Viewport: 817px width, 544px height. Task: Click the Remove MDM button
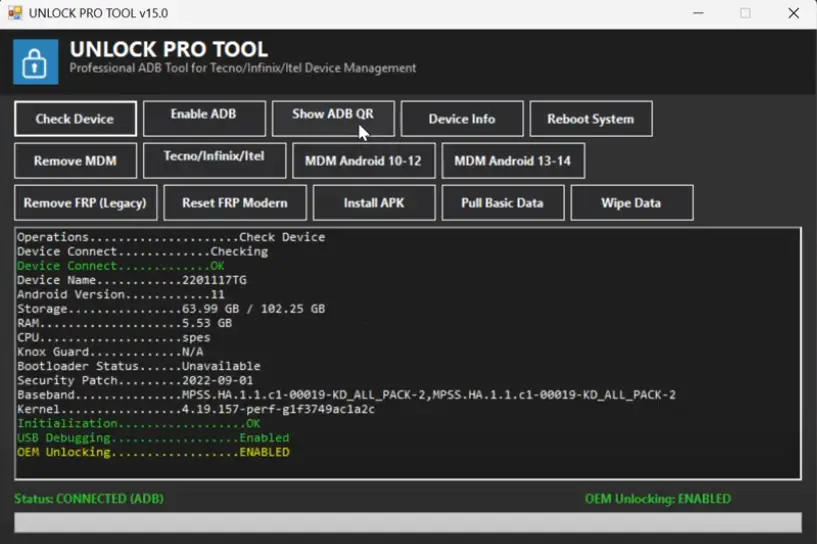(76, 160)
